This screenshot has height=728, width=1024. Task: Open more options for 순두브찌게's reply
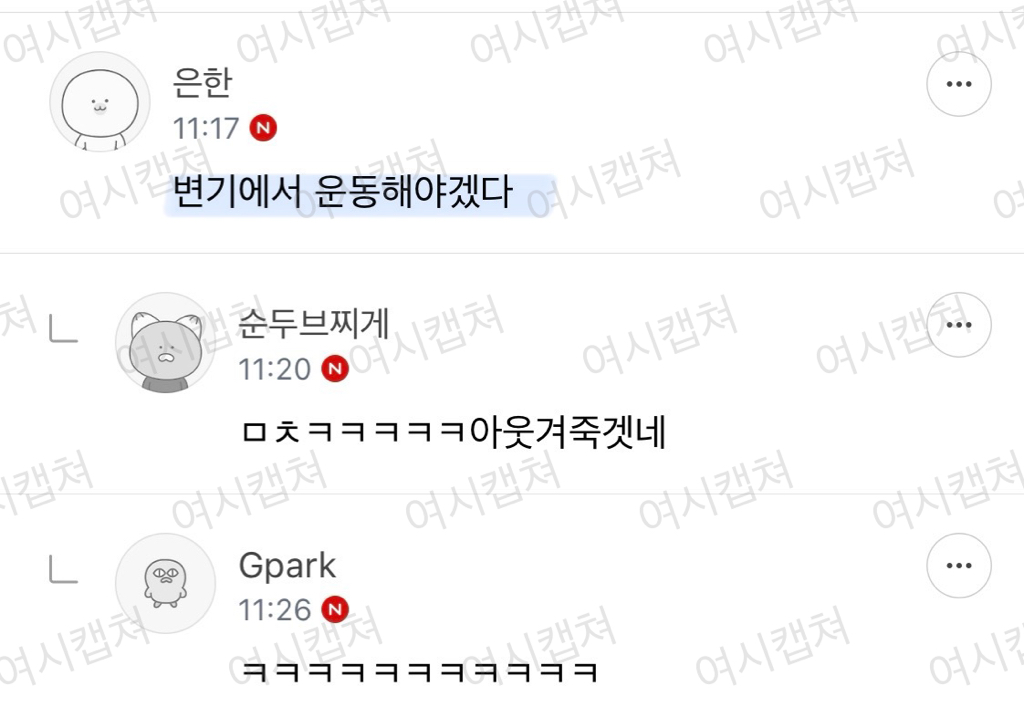pos(959,325)
